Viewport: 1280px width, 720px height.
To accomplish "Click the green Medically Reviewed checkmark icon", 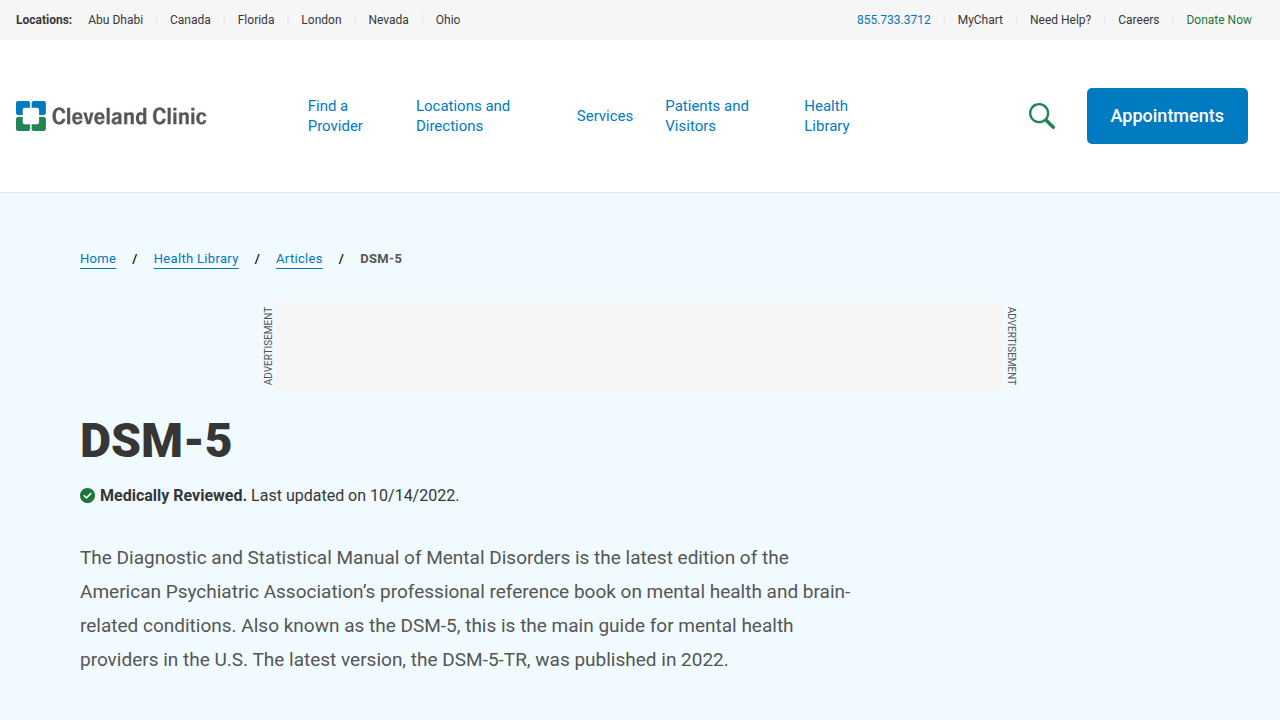I will 88,495.
